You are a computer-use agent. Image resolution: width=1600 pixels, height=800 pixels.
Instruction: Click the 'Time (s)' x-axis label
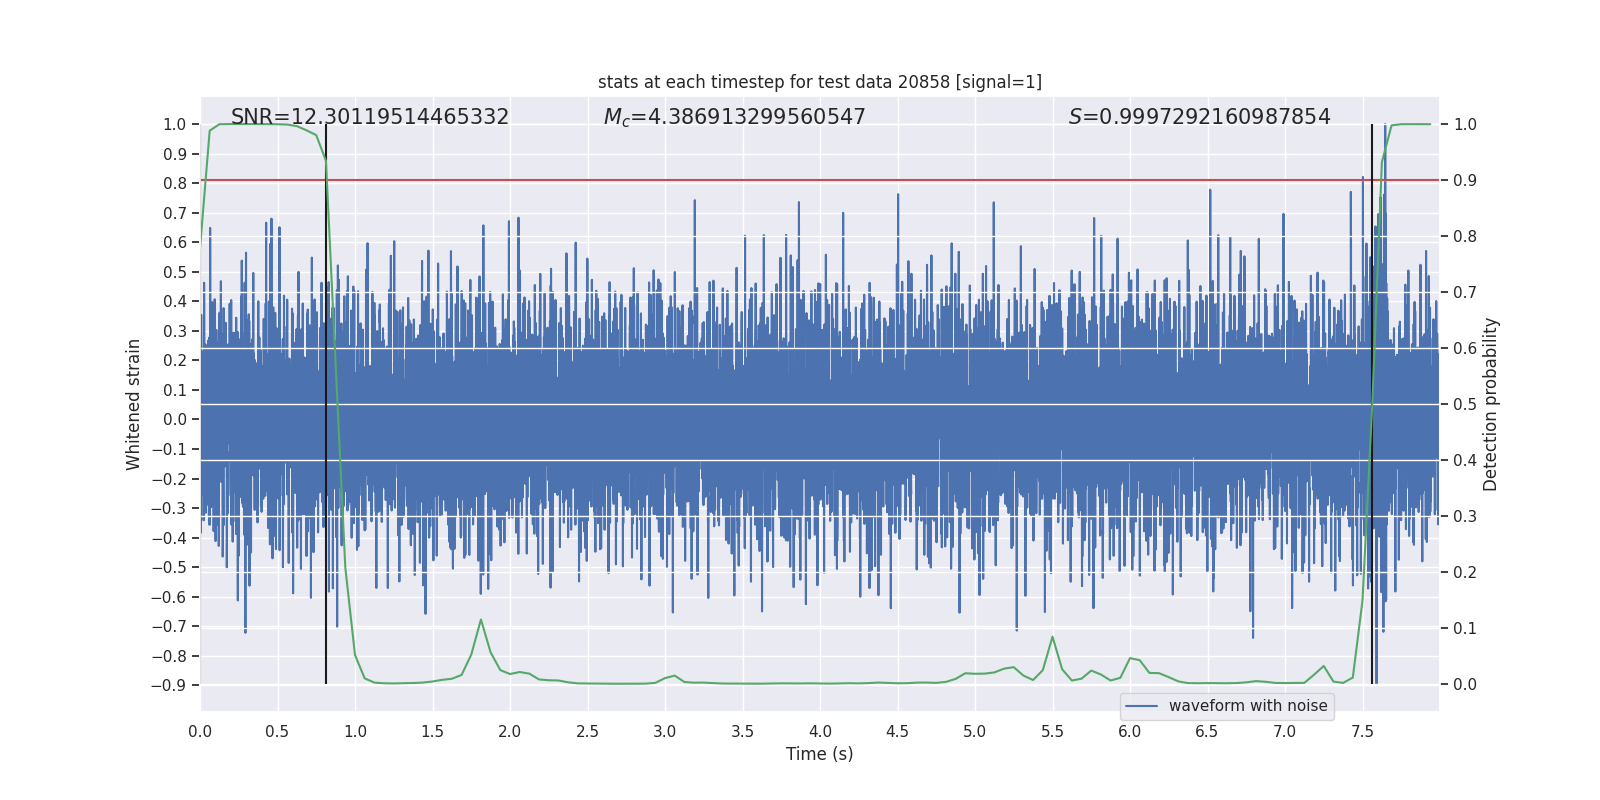click(x=819, y=754)
